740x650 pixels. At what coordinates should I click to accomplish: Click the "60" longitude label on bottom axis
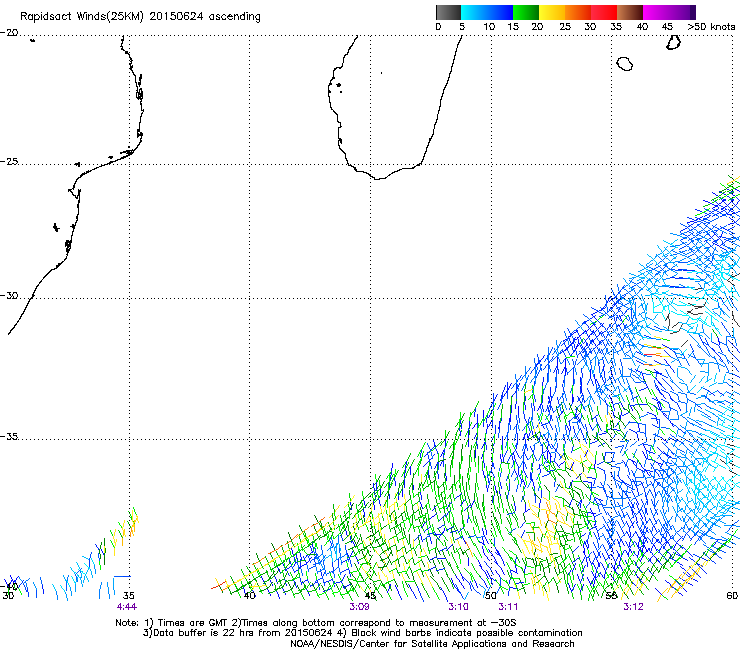click(732, 596)
